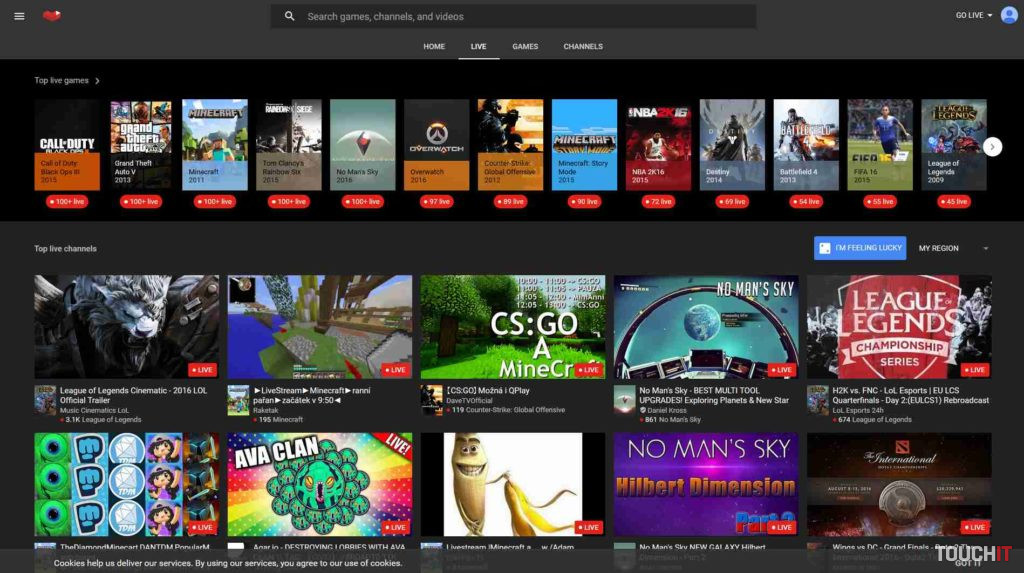
Task: Click the Overwatch game cover
Action: point(436,144)
